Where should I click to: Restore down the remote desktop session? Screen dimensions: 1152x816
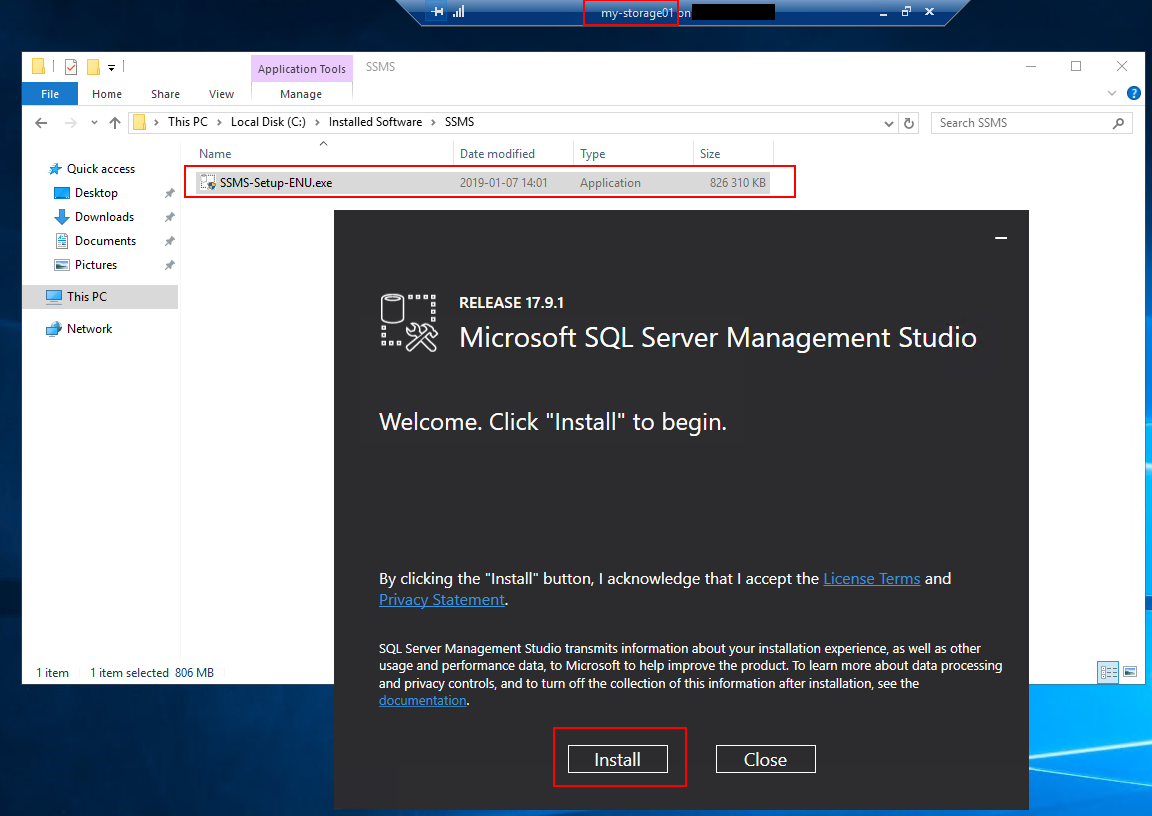click(906, 12)
